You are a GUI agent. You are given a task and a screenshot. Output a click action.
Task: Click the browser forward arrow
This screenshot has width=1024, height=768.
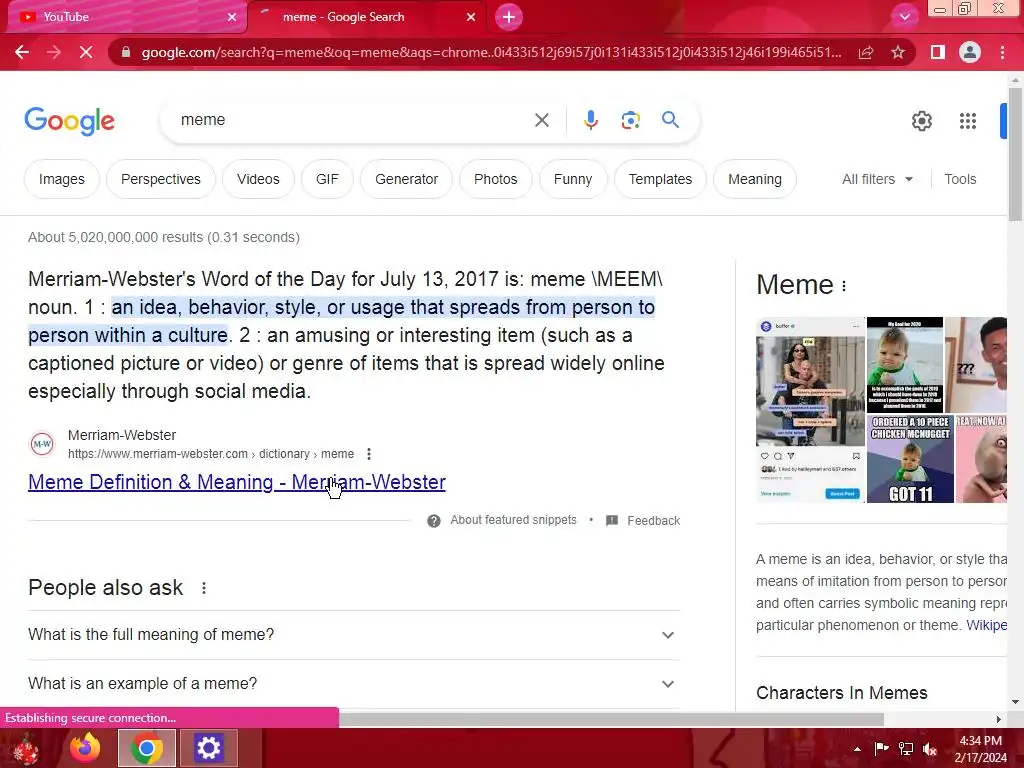tap(54, 52)
